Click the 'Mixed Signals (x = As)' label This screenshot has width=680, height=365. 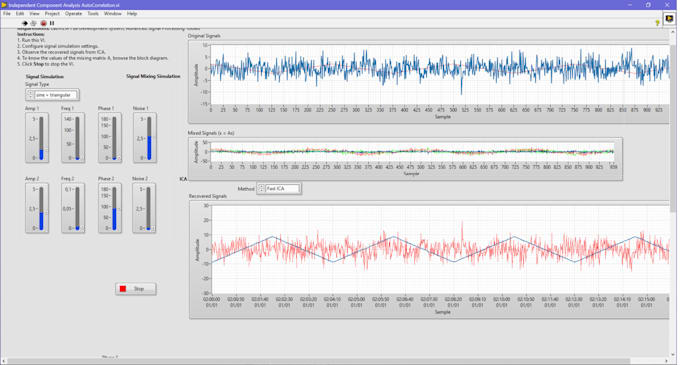pos(211,133)
